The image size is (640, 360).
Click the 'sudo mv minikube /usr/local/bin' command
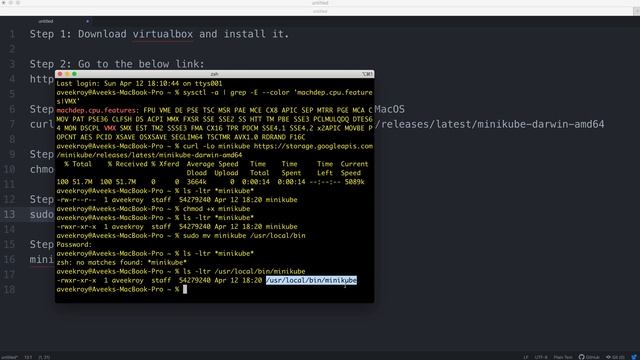(x=244, y=236)
